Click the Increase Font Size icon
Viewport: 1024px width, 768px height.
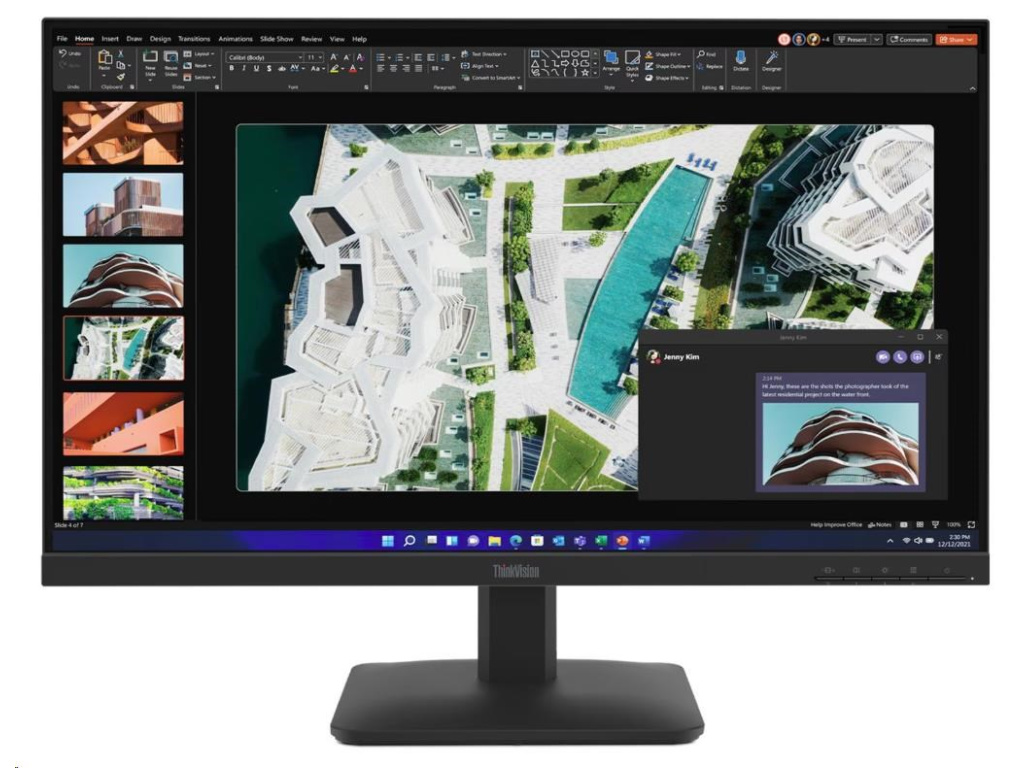[x=334, y=57]
